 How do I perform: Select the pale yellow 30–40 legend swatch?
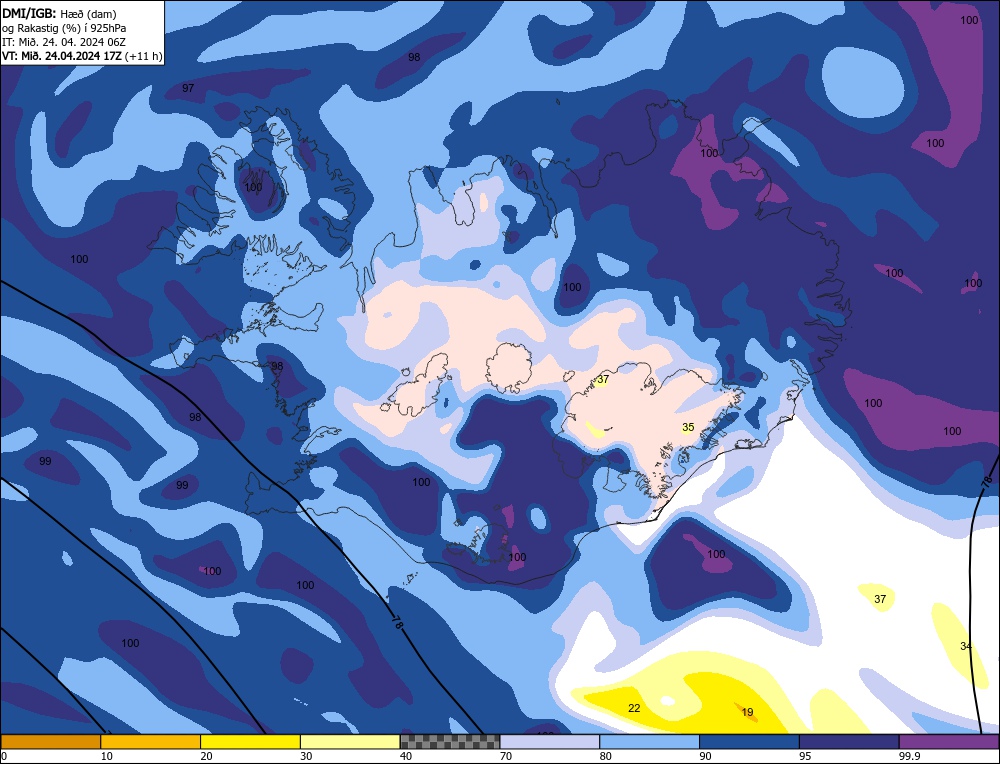coord(350,741)
